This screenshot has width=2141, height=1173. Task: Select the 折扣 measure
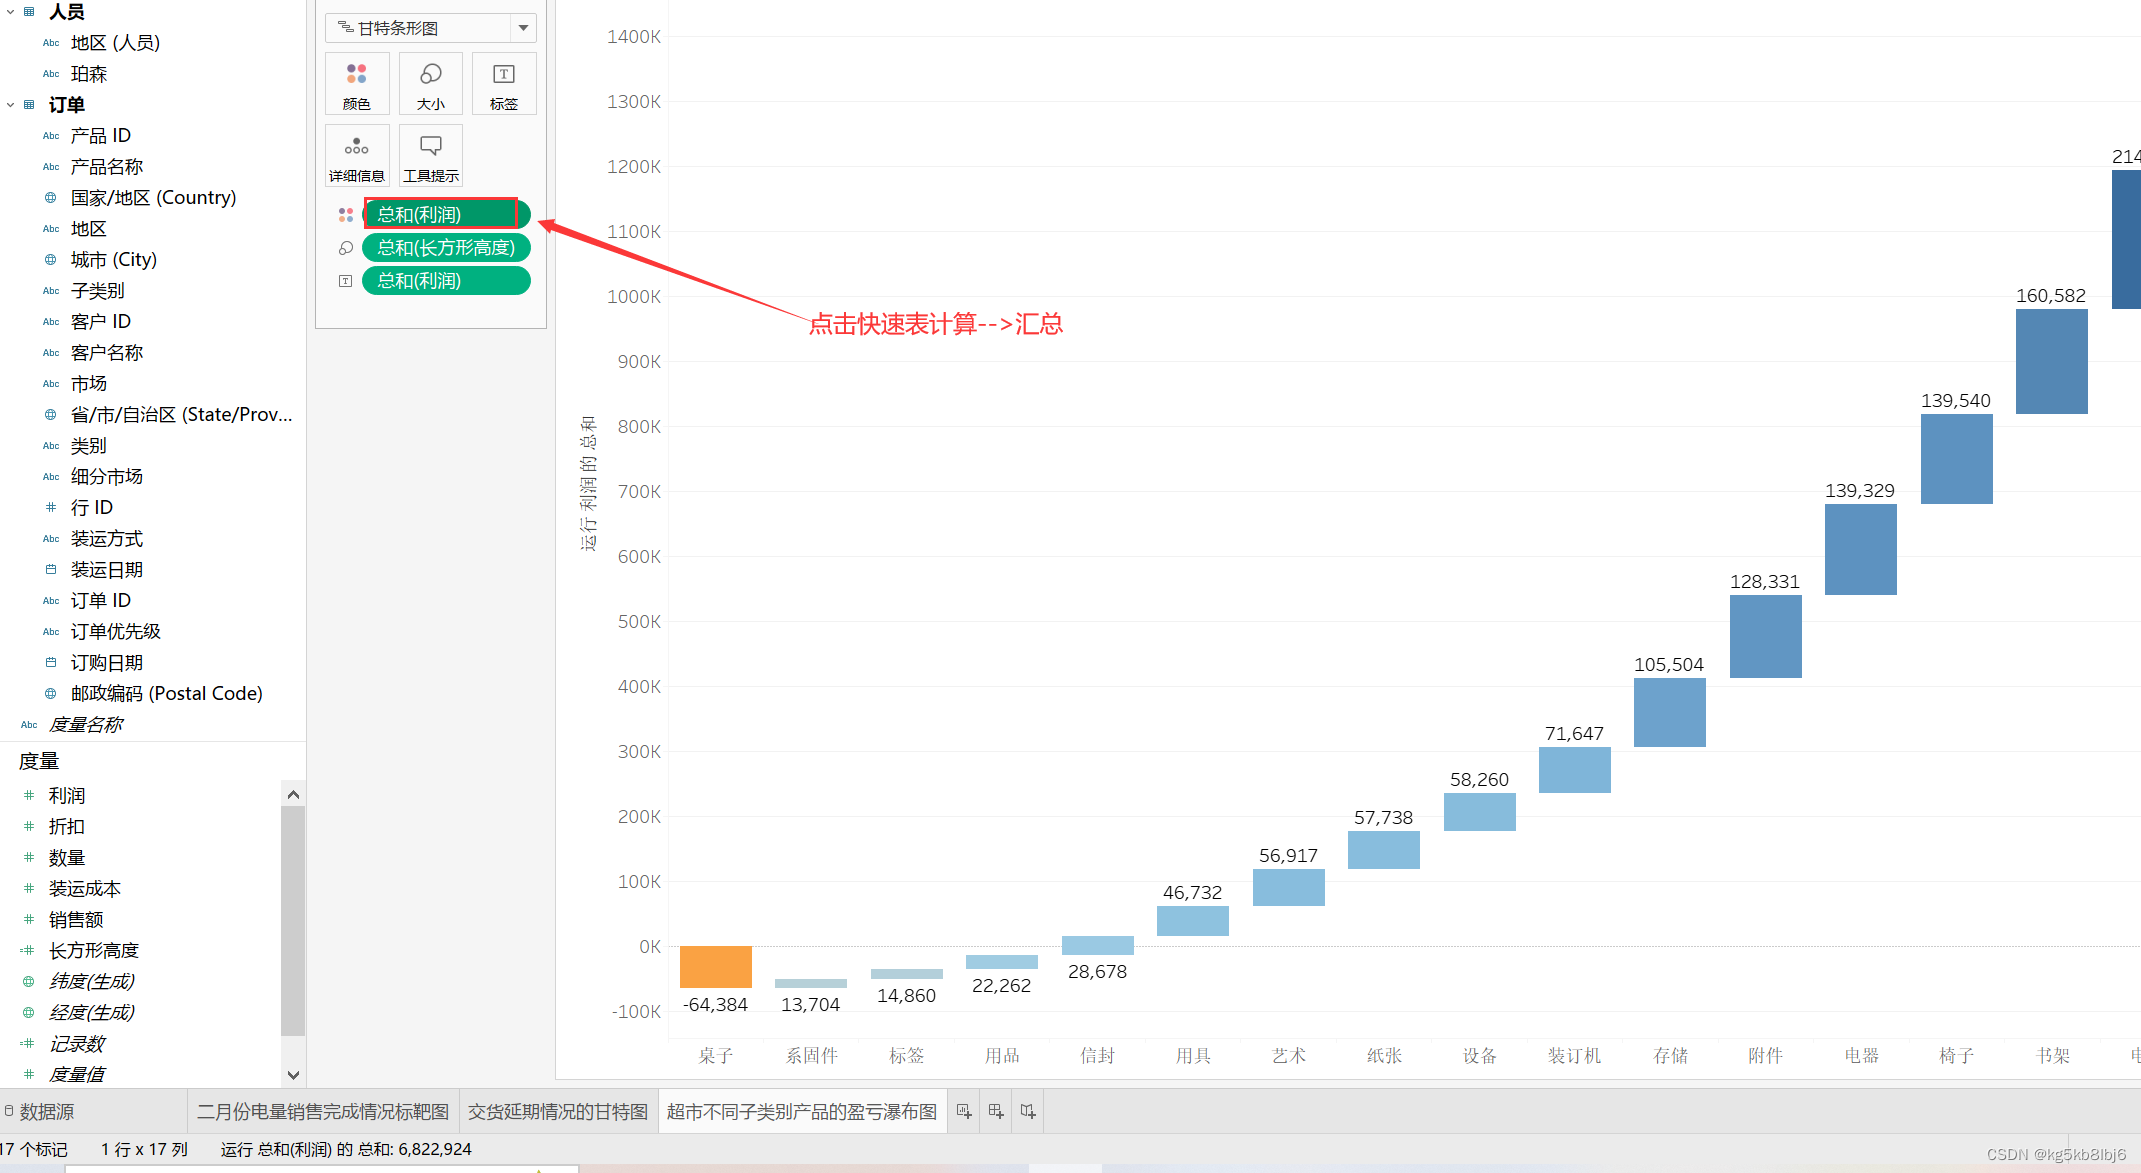(x=67, y=827)
